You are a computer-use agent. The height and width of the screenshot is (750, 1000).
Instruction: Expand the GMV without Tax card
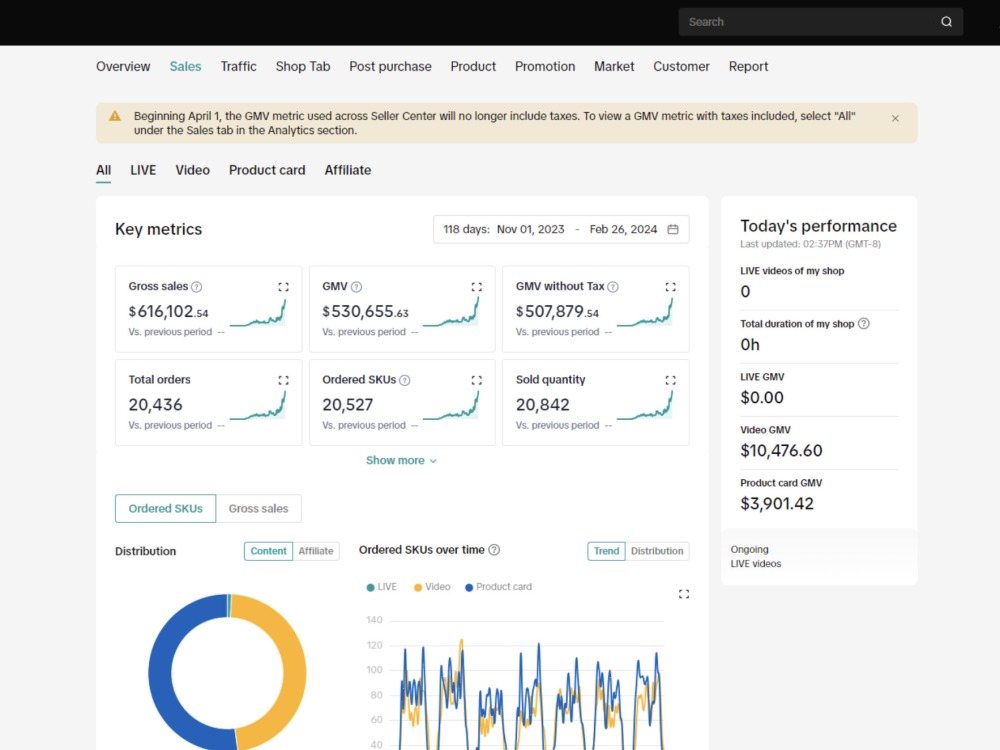pyautogui.click(x=670, y=287)
